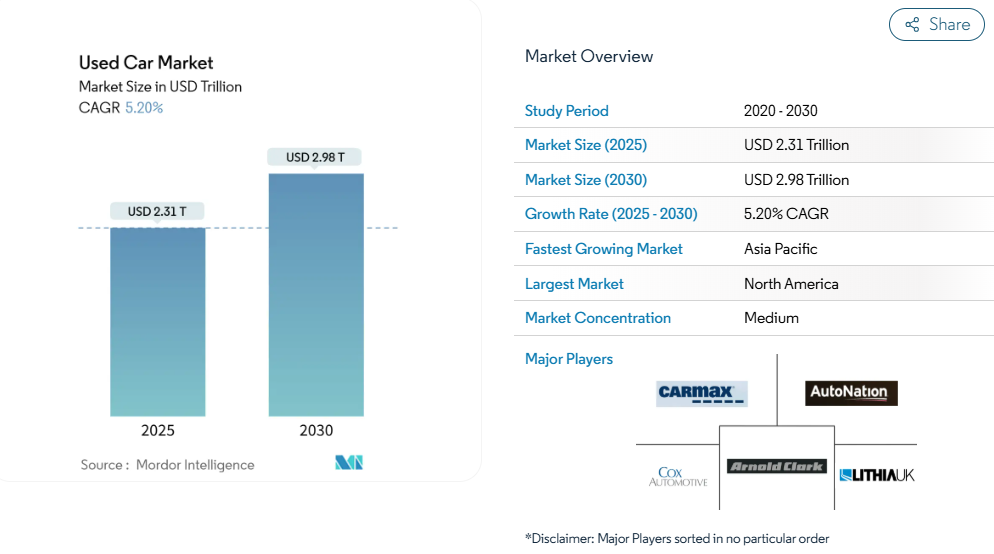This screenshot has width=994, height=554.
Task: Click the Market Concentration label
Action: pyautogui.click(x=597, y=318)
